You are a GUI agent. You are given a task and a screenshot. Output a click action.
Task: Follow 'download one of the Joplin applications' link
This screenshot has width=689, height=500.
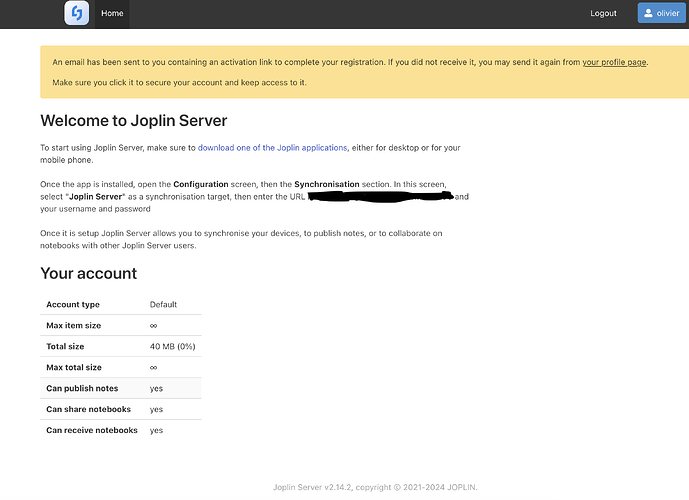pos(272,148)
